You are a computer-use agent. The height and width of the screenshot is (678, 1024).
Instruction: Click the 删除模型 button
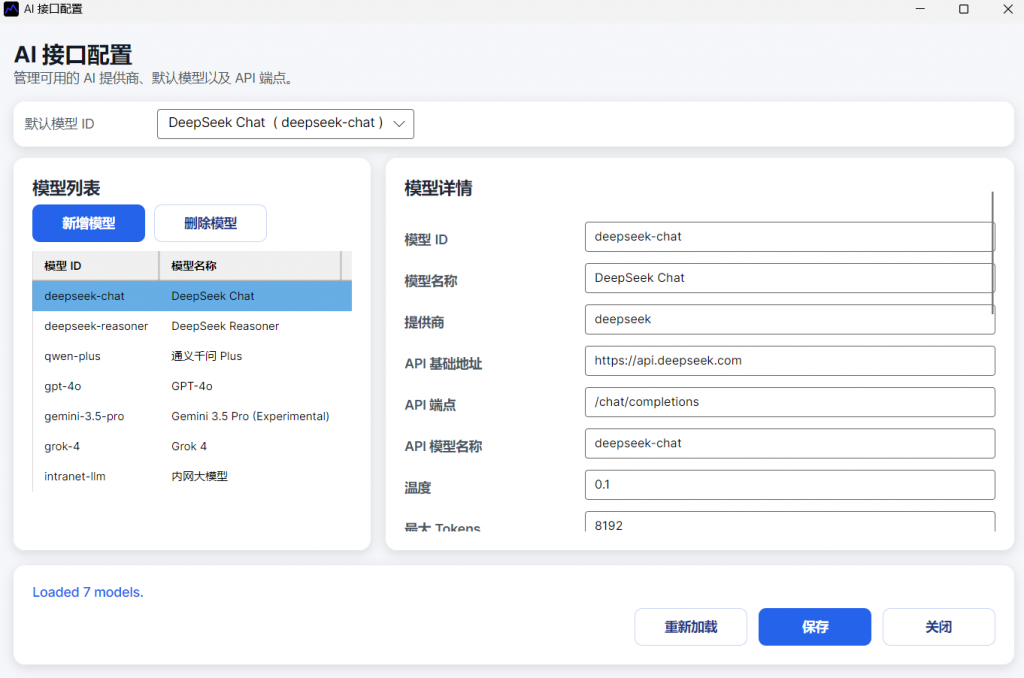[210, 223]
